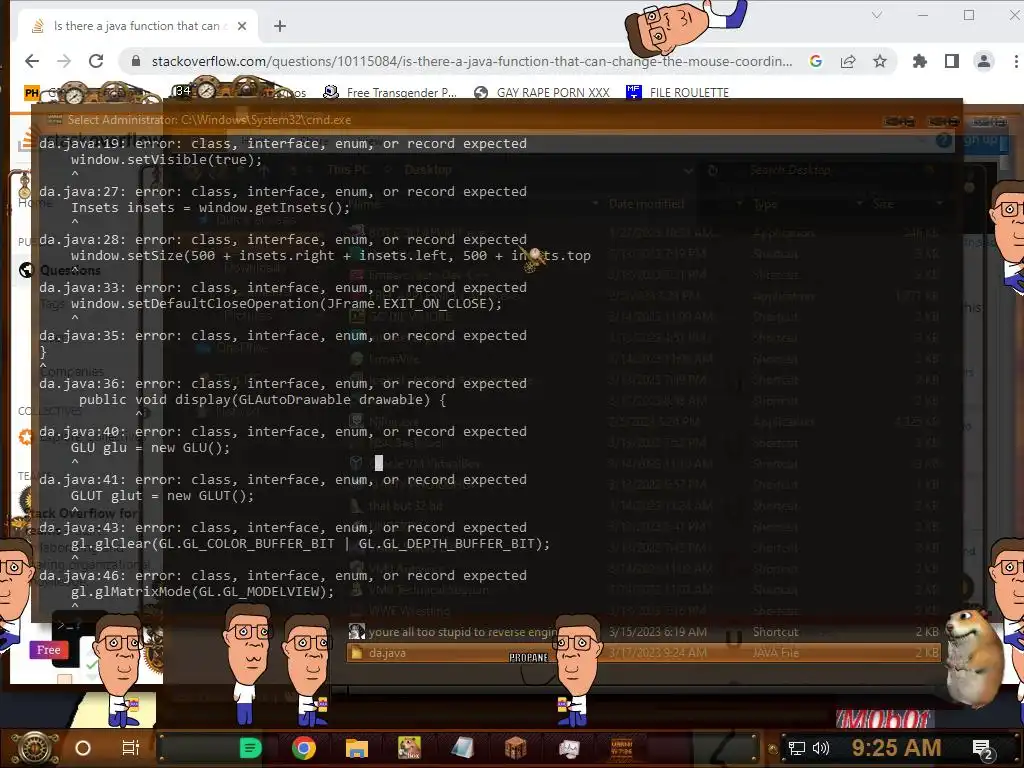Open volume control in system tray
This screenshot has height=768, width=1024.
(x=820, y=748)
